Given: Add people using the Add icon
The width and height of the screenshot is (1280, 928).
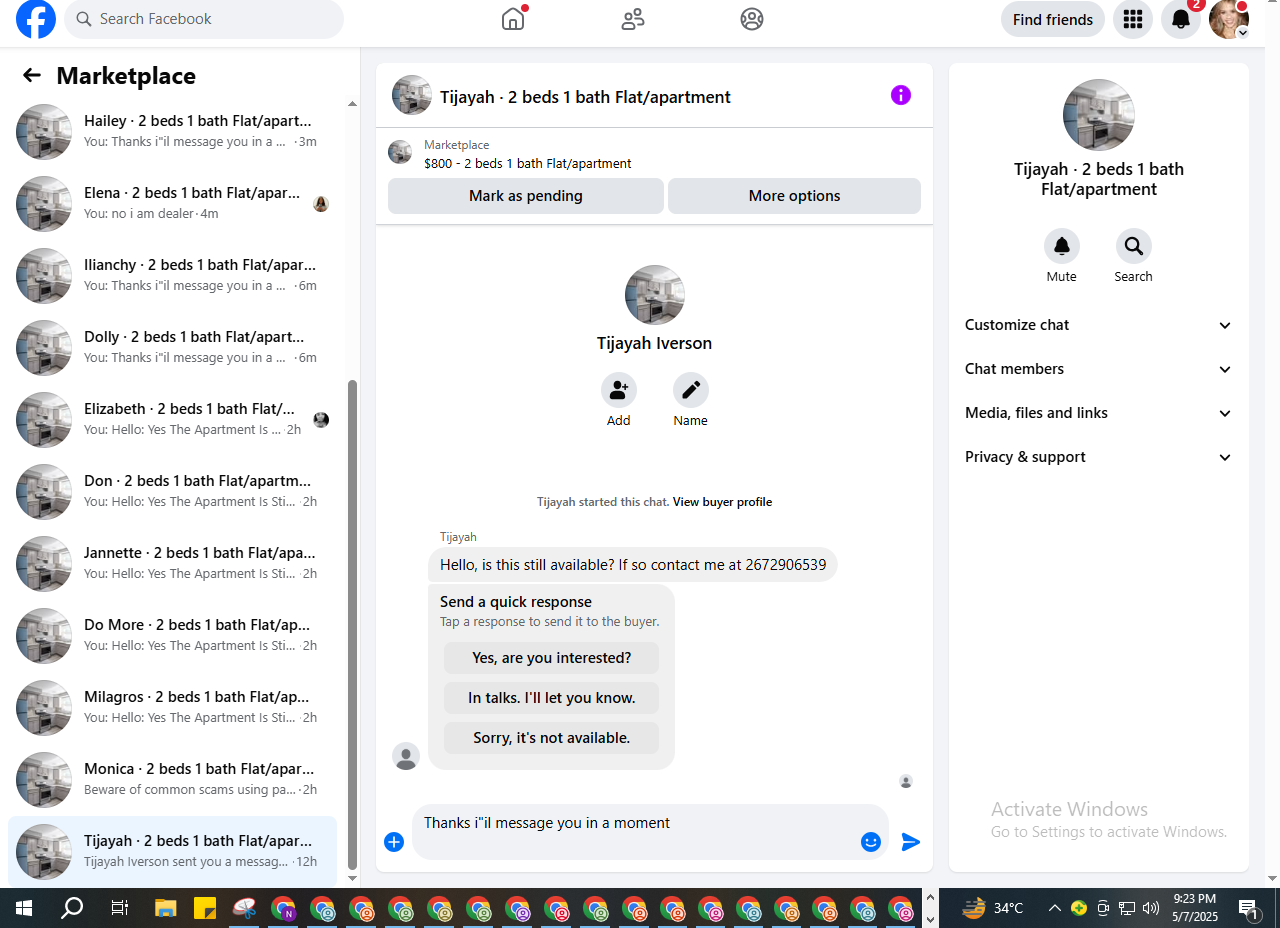Looking at the screenshot, I should [x=619, y=390].
